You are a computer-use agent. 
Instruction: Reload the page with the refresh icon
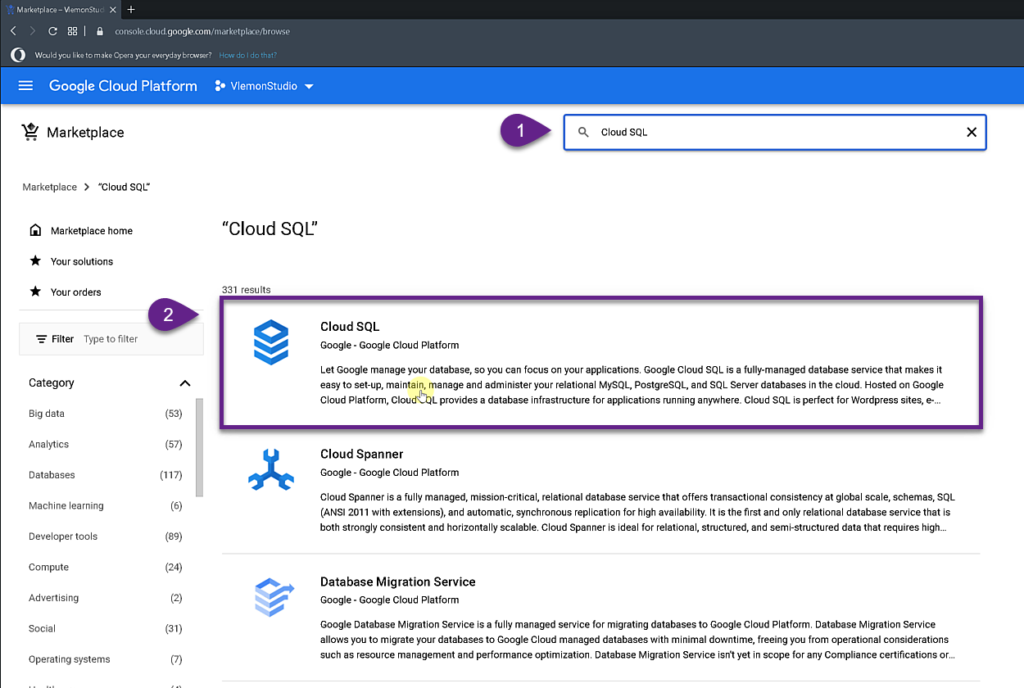point(51,31)
